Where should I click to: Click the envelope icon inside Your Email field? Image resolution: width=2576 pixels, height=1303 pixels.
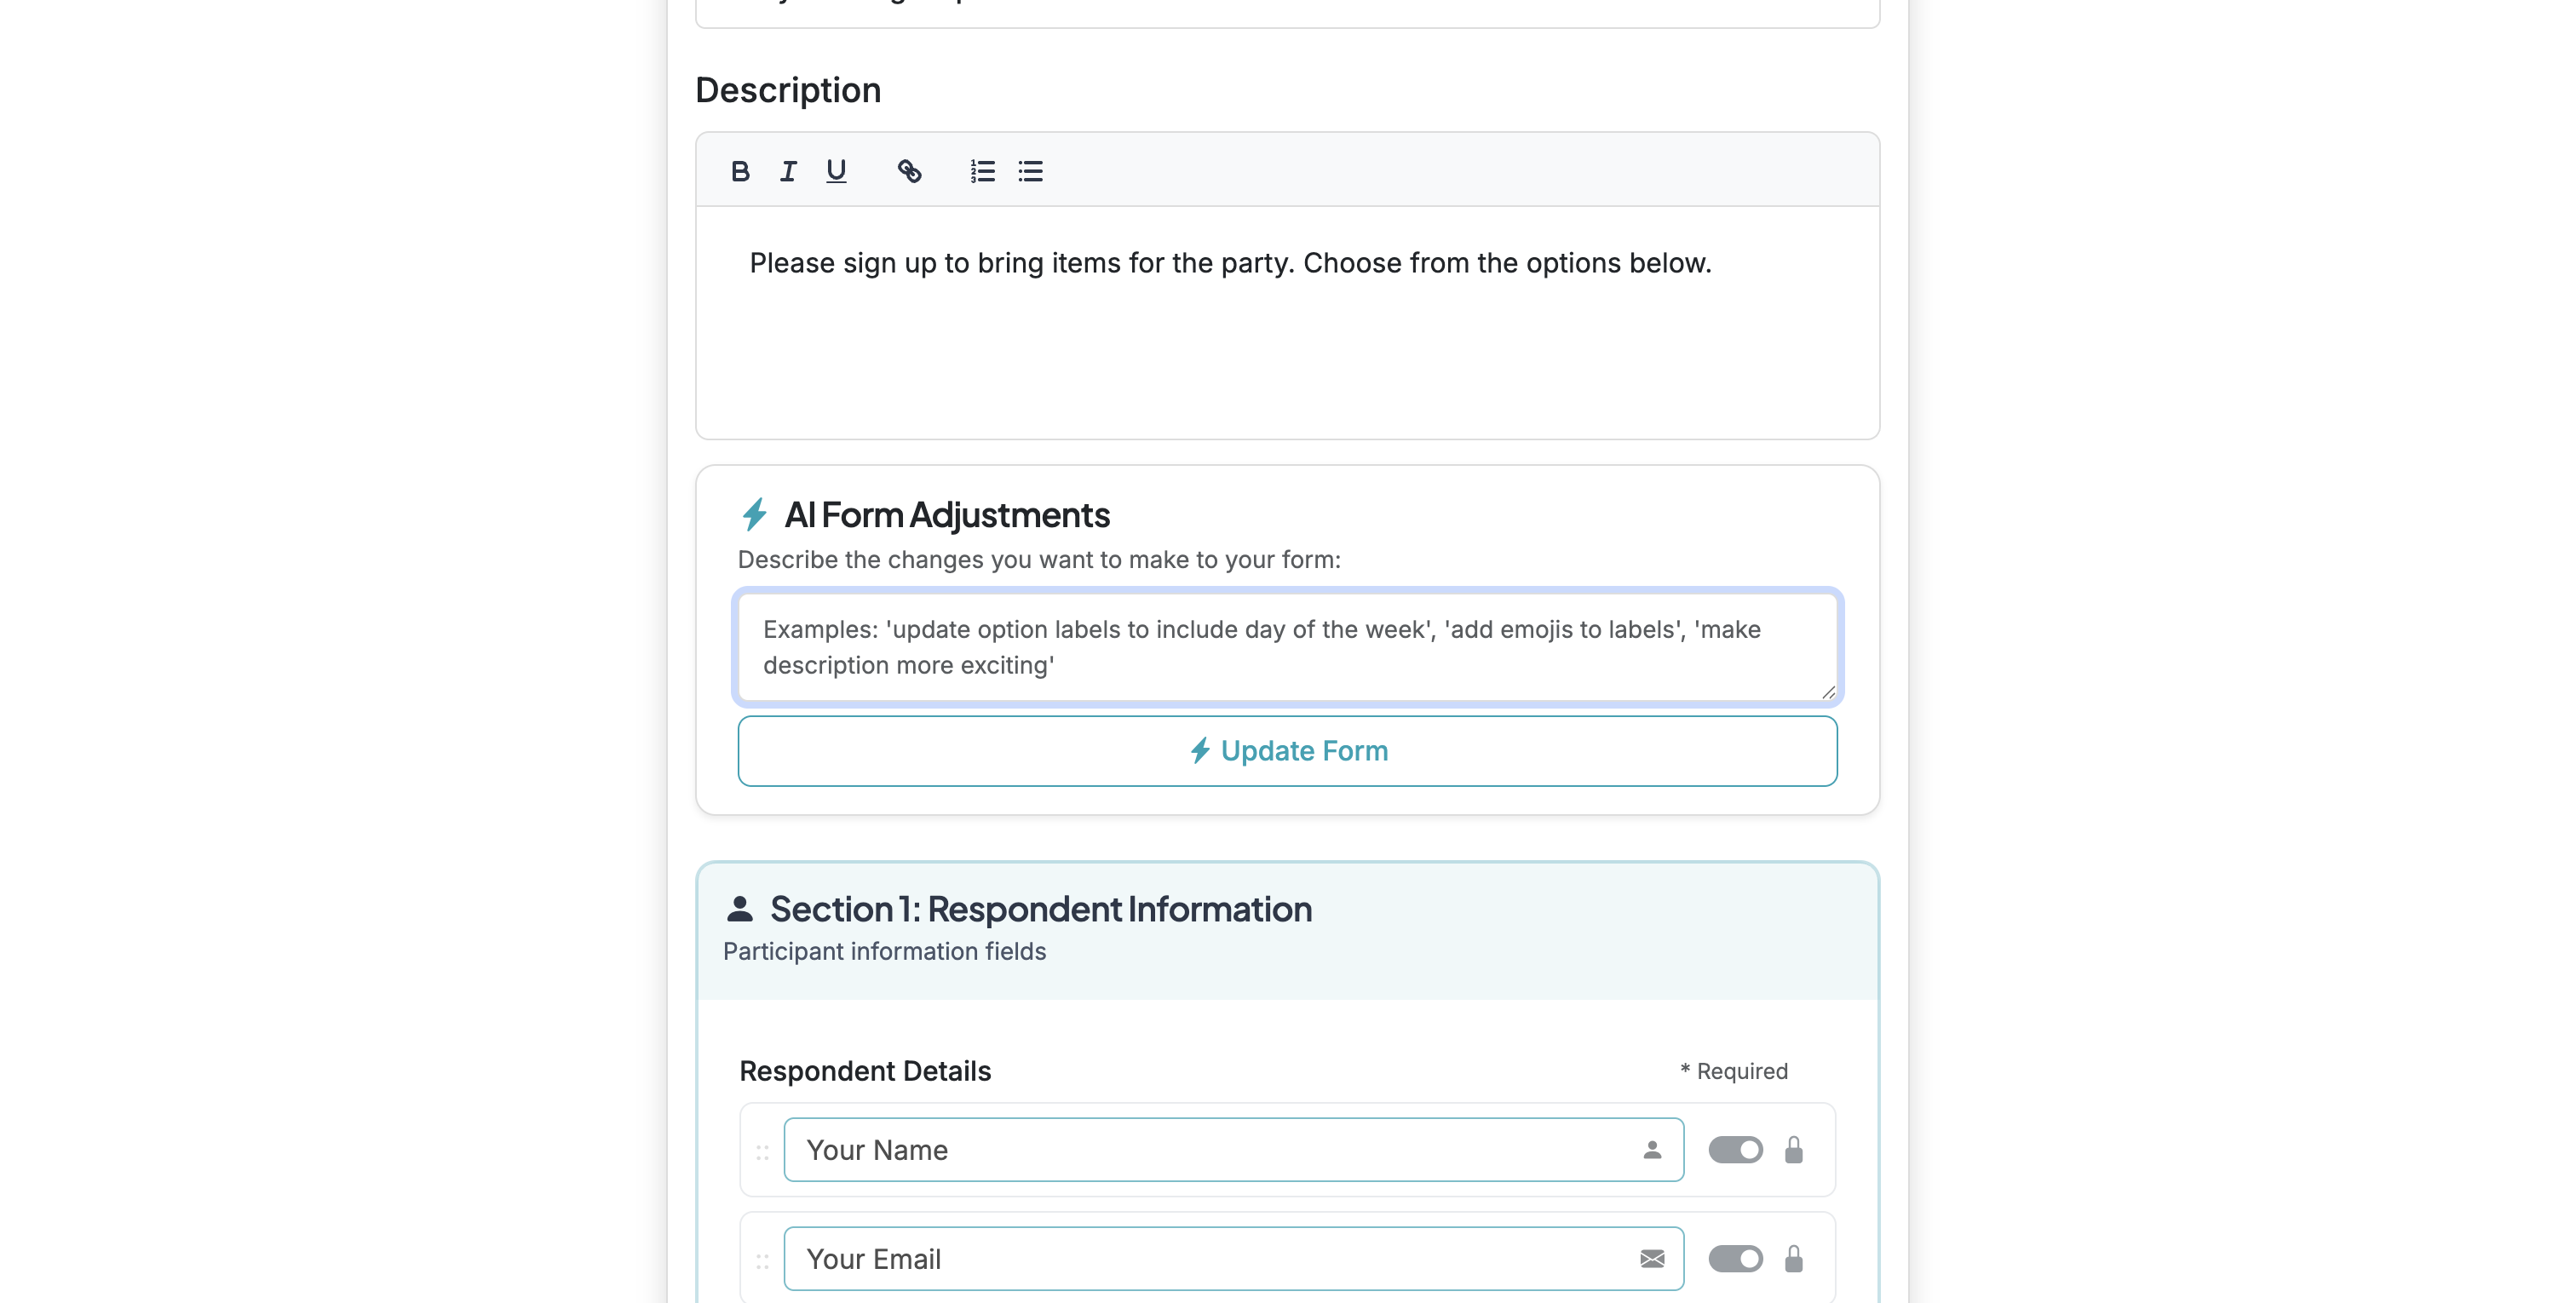[x=1652, y=1259]
